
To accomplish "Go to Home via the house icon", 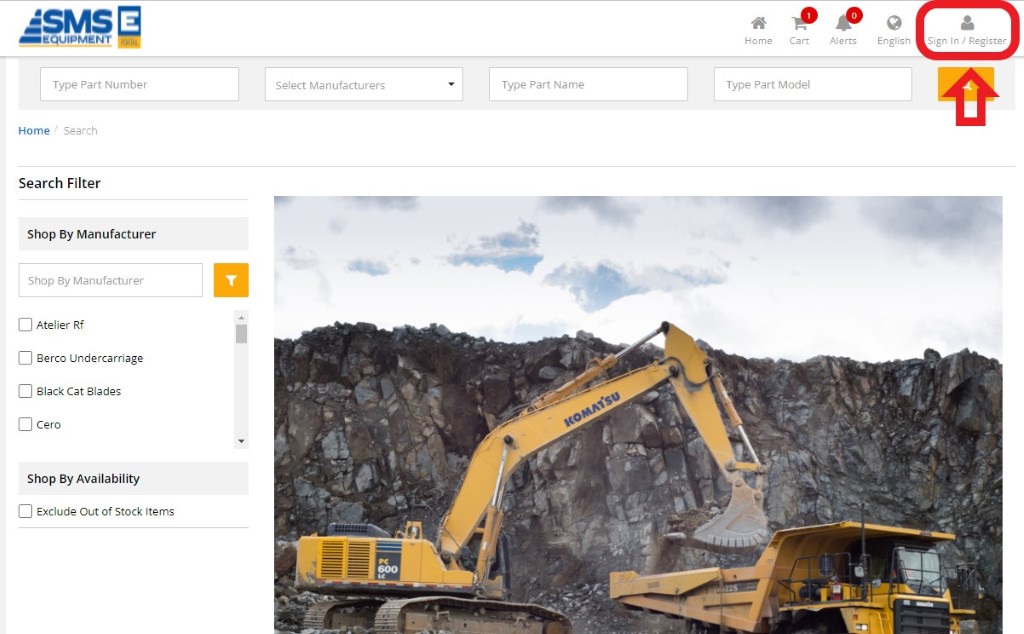I will (x=758, y=24).
